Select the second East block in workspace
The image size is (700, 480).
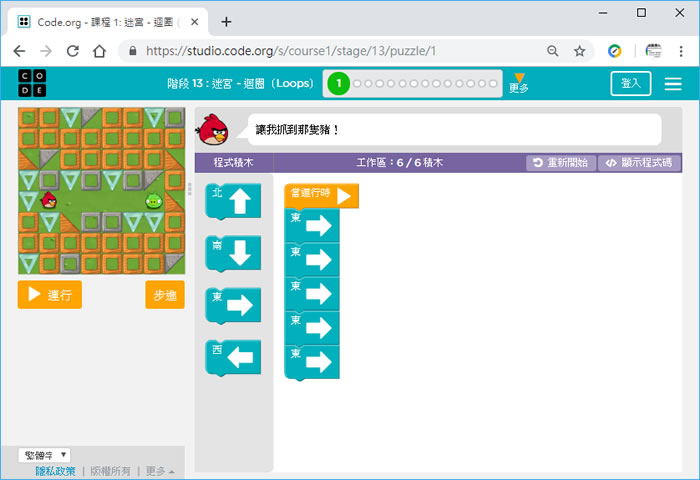point(312,260)
